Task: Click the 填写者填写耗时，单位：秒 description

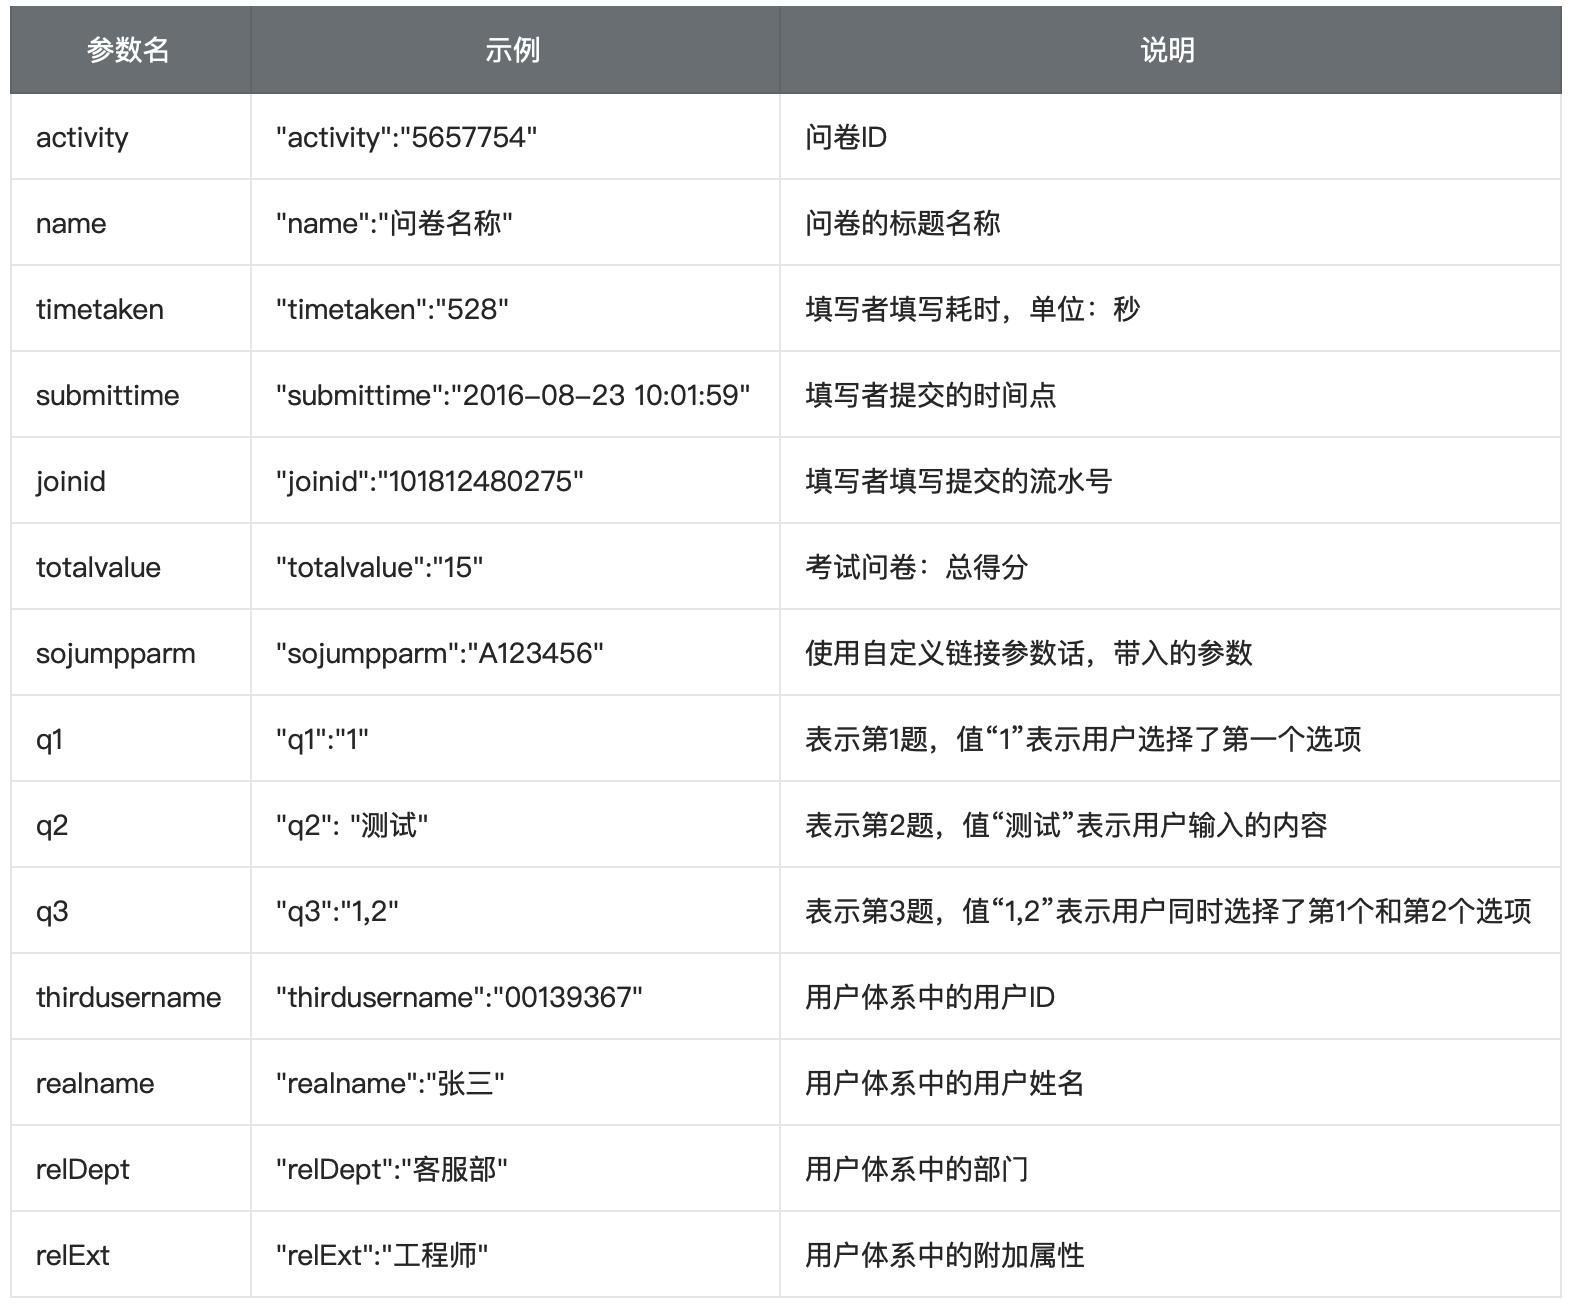Action: (x=972, y=310)
